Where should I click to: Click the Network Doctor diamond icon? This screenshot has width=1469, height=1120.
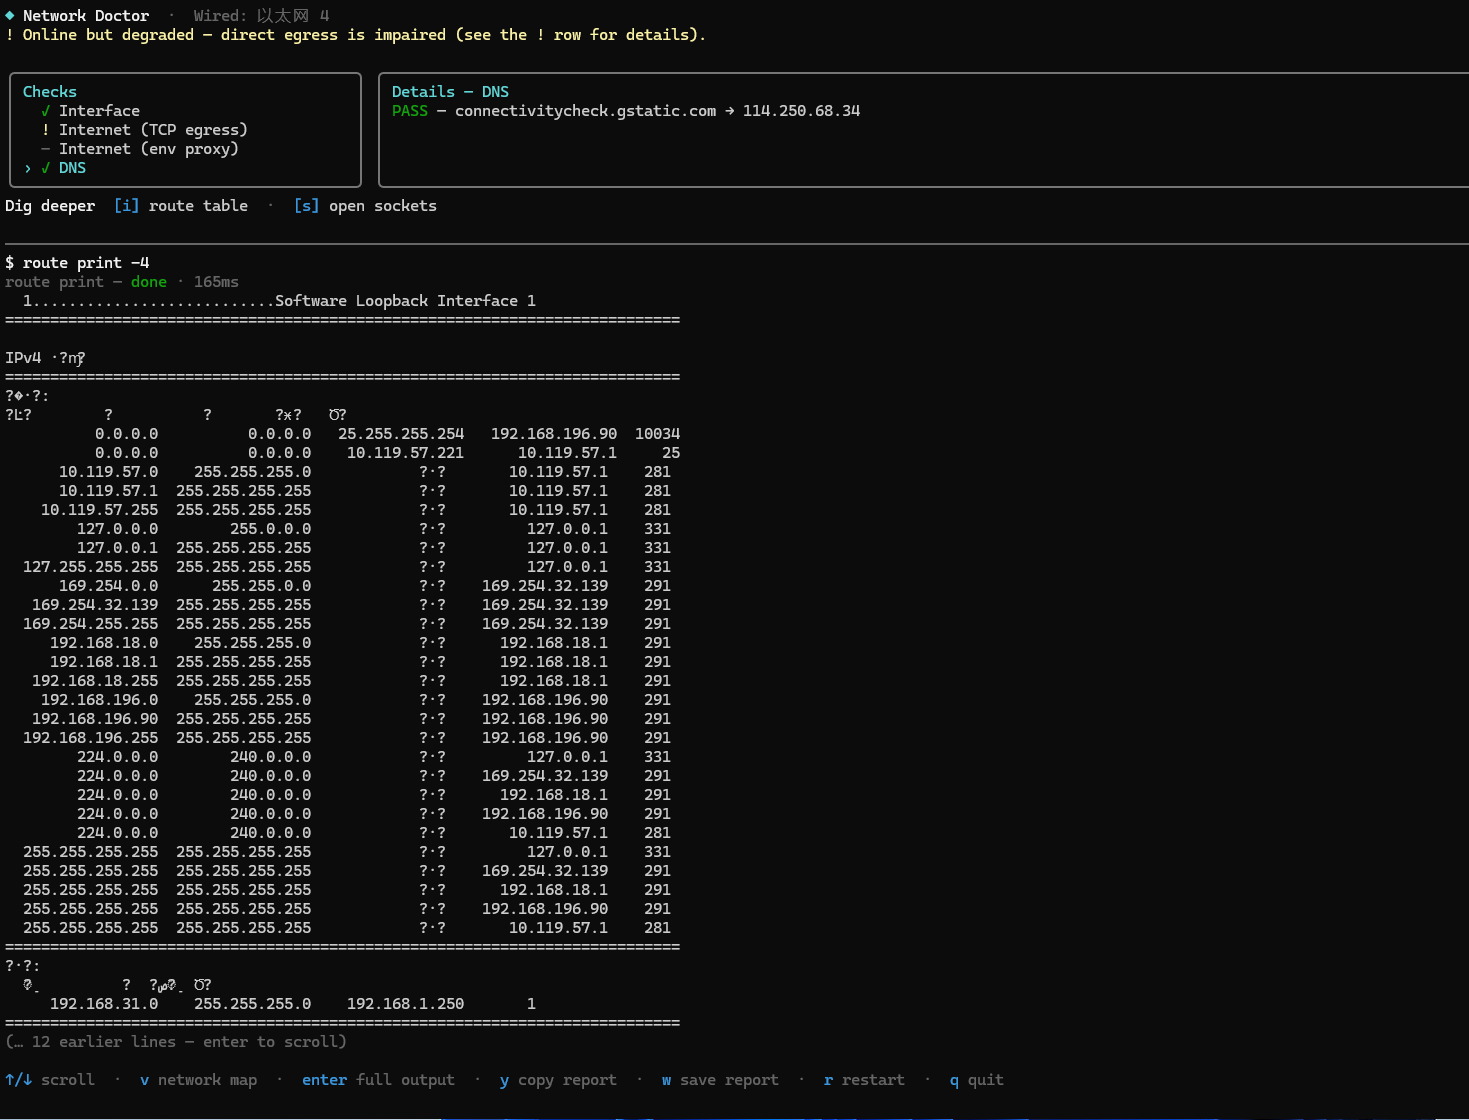tap(10, 16)
